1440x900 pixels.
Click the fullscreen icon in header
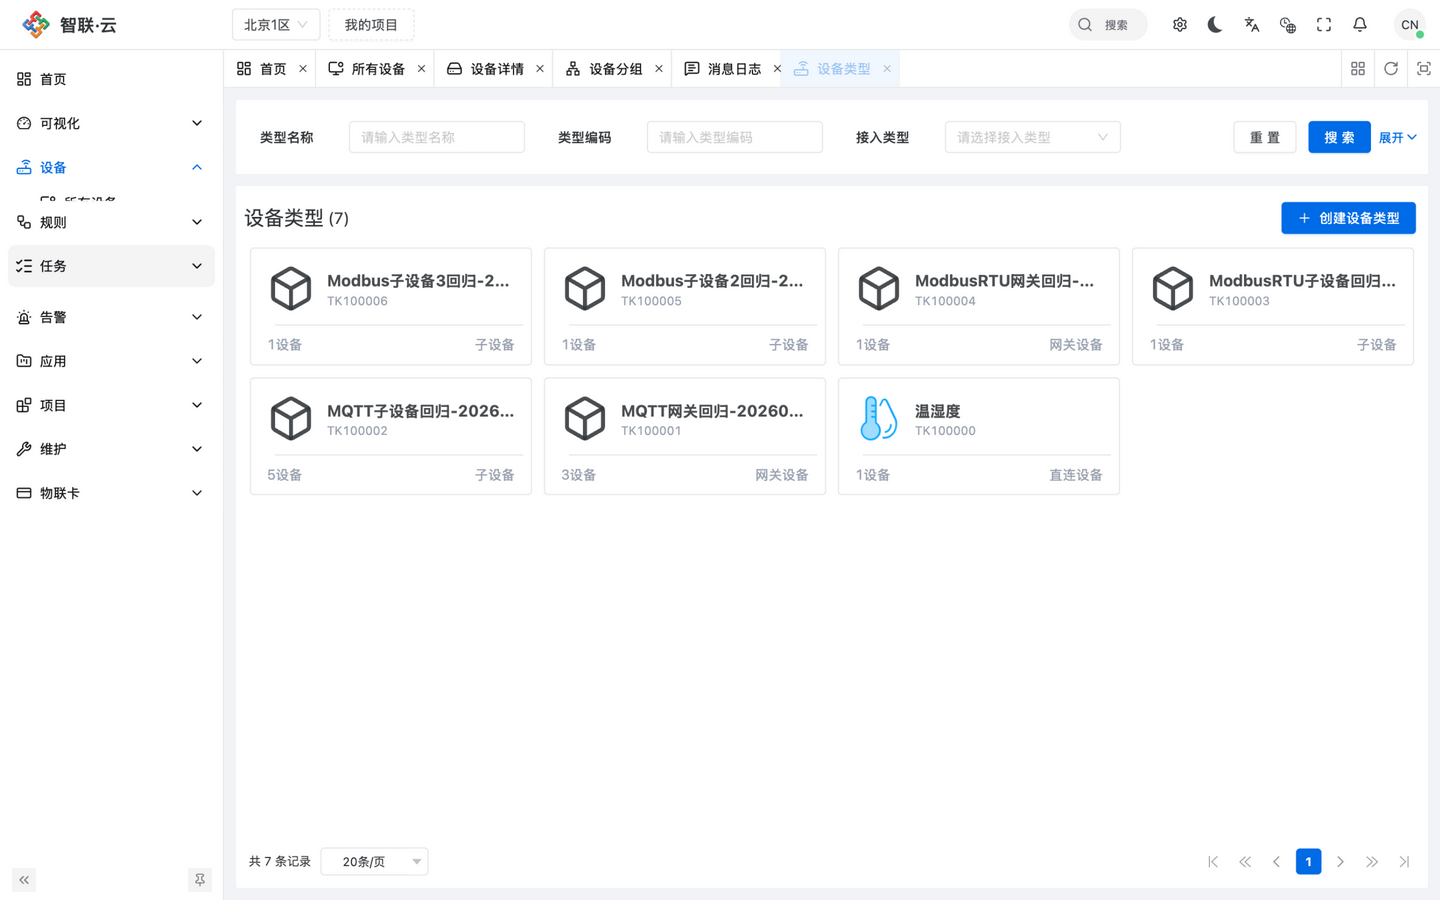[x=1324, y=25]
